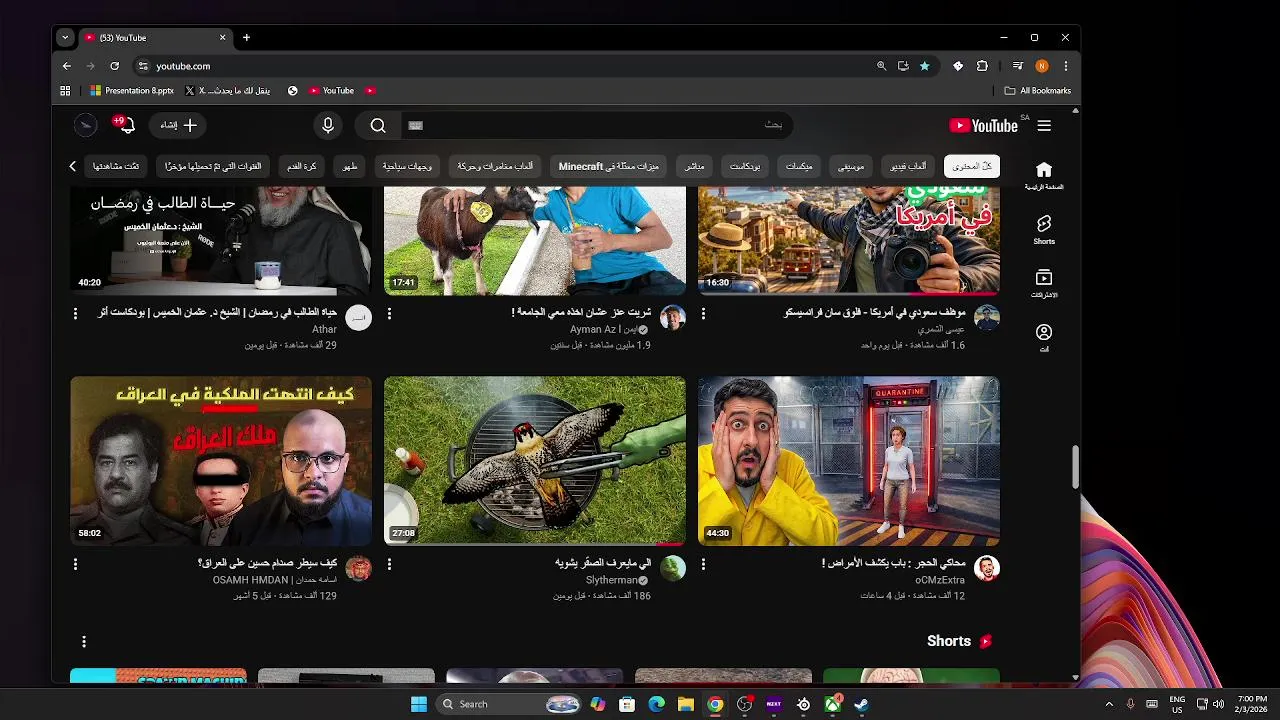Open Steam from the taskbar
Screen dimensions: 1280x720
coord(862,704)
